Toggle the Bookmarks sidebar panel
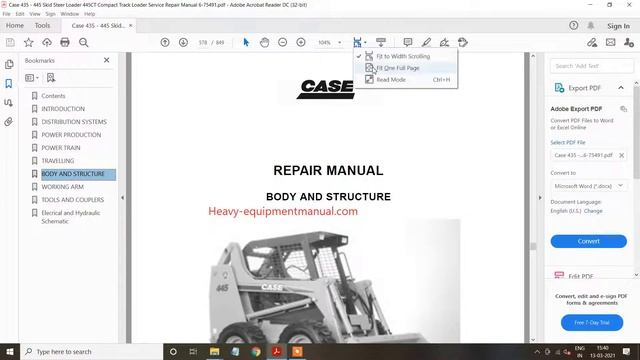This screenshot has width=640, height=360. [9, 84]
